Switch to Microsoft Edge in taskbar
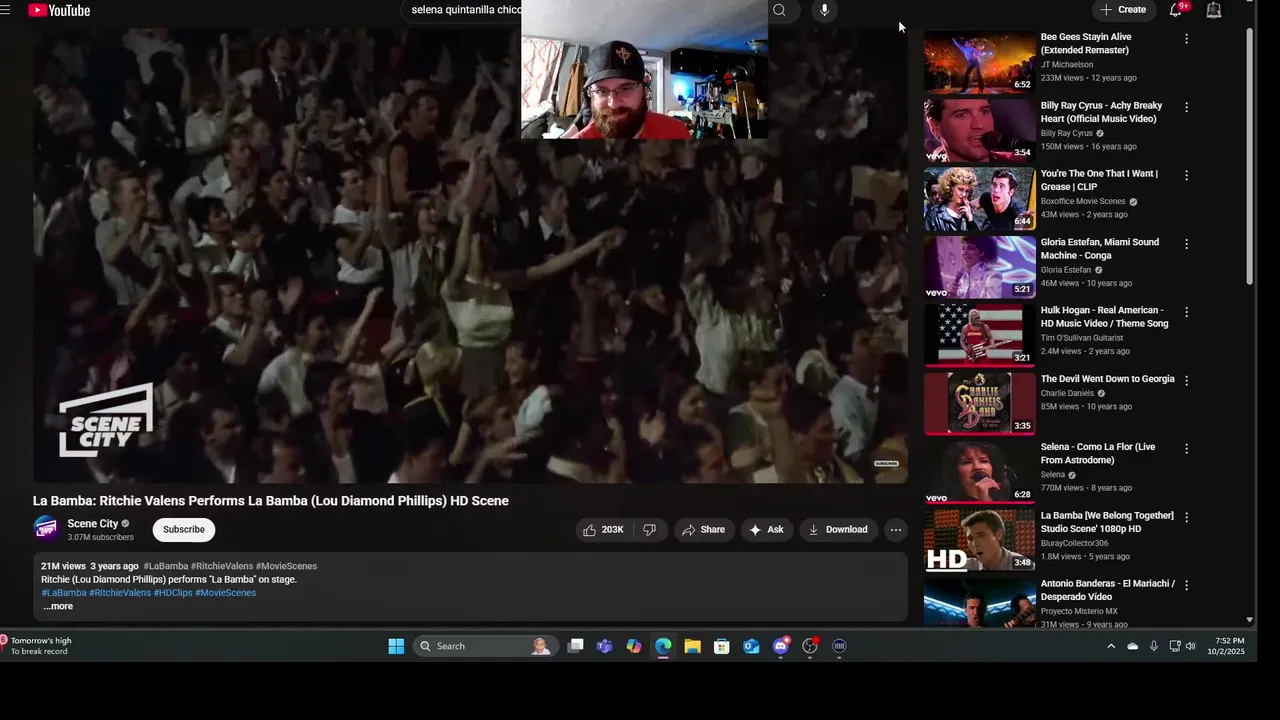The height and width of the screenshot is (720, 1280). coord(663,646)
